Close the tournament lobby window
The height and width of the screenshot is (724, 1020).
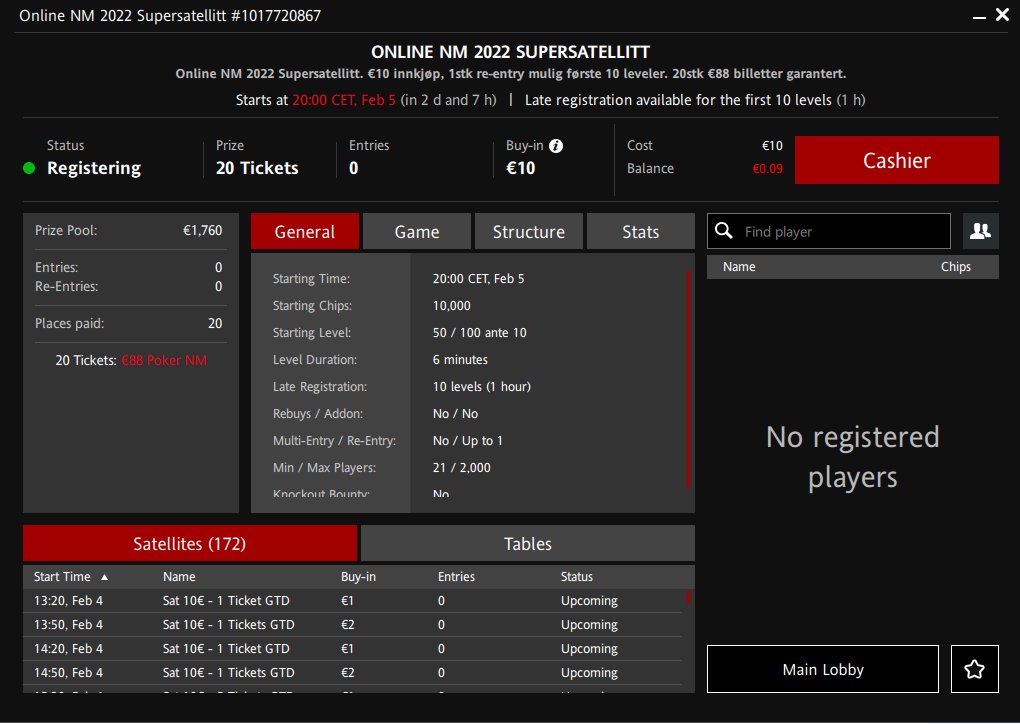[1002, 14]
